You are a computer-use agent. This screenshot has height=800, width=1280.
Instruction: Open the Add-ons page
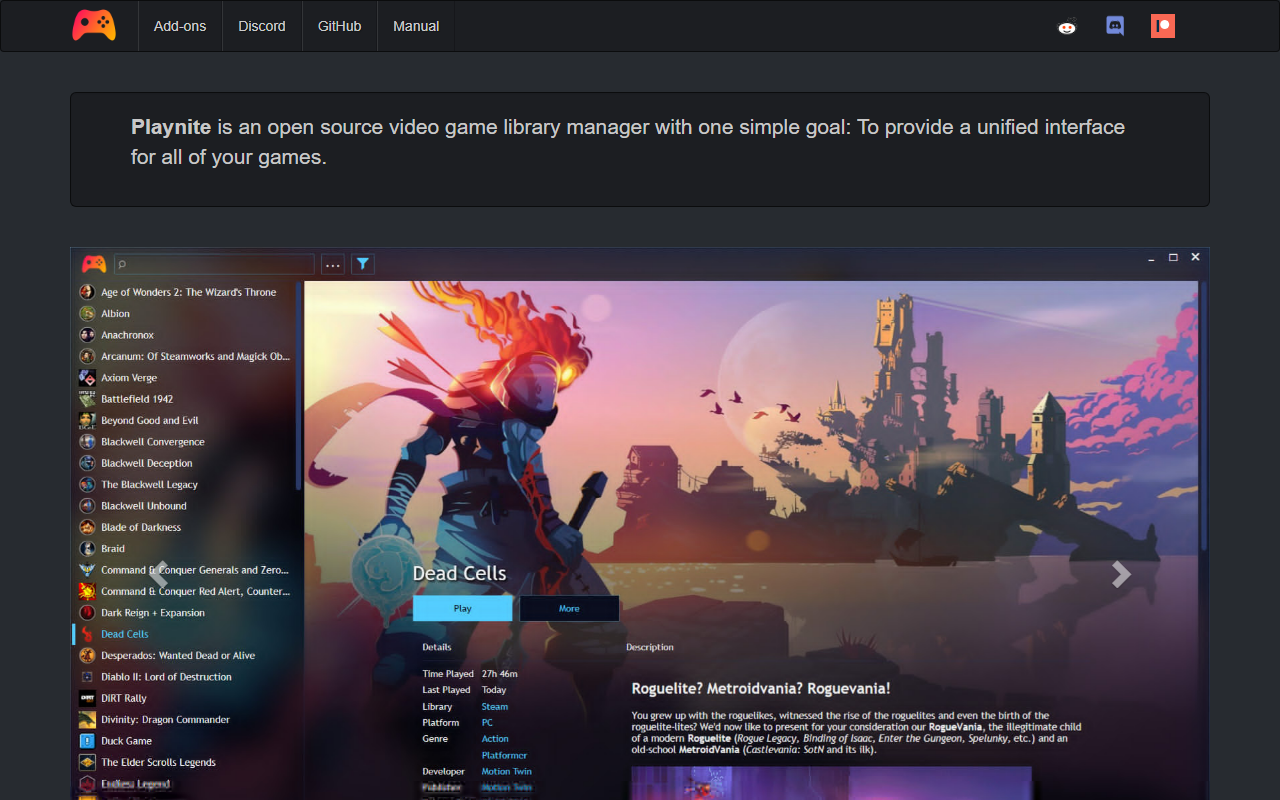pos(180,26)
